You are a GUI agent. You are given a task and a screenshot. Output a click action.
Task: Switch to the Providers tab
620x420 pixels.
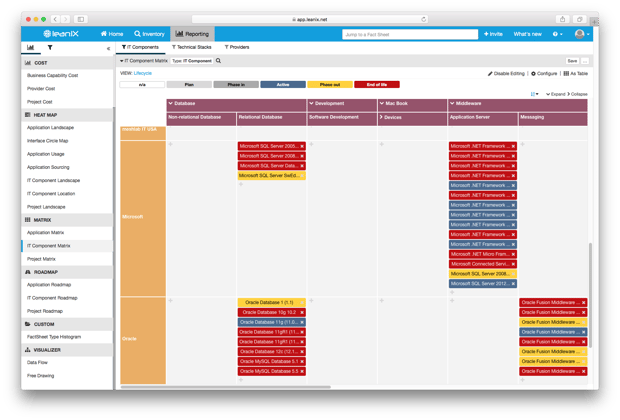[x=237, y=47]
